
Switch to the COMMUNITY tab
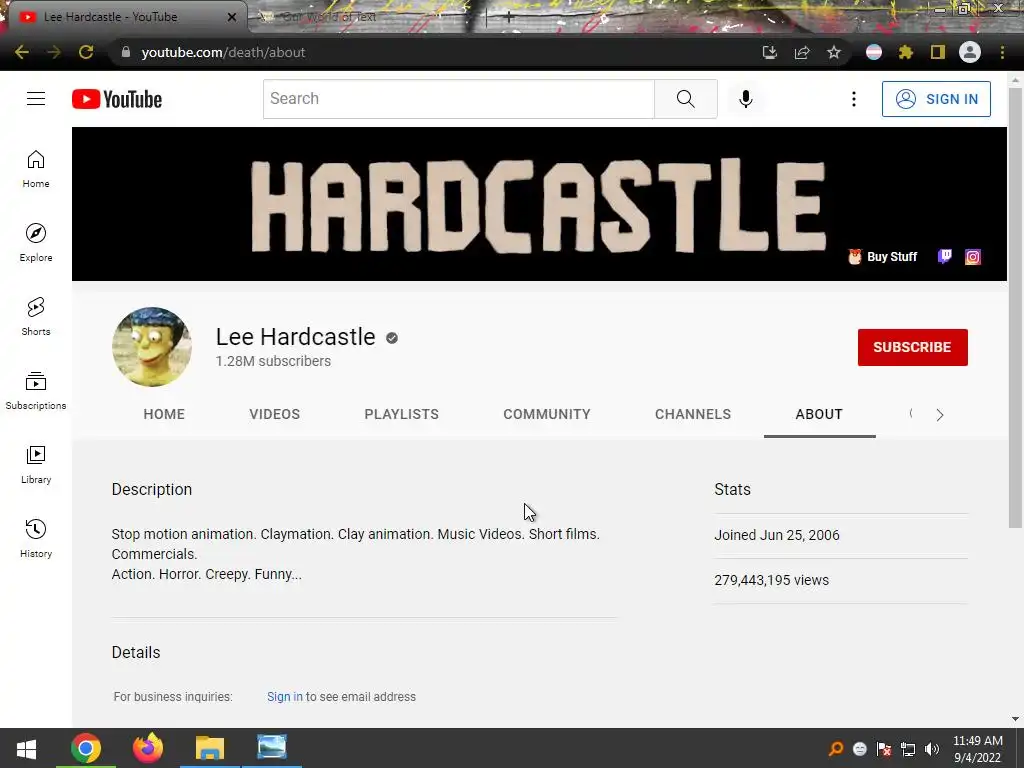[x=547, y=414]
